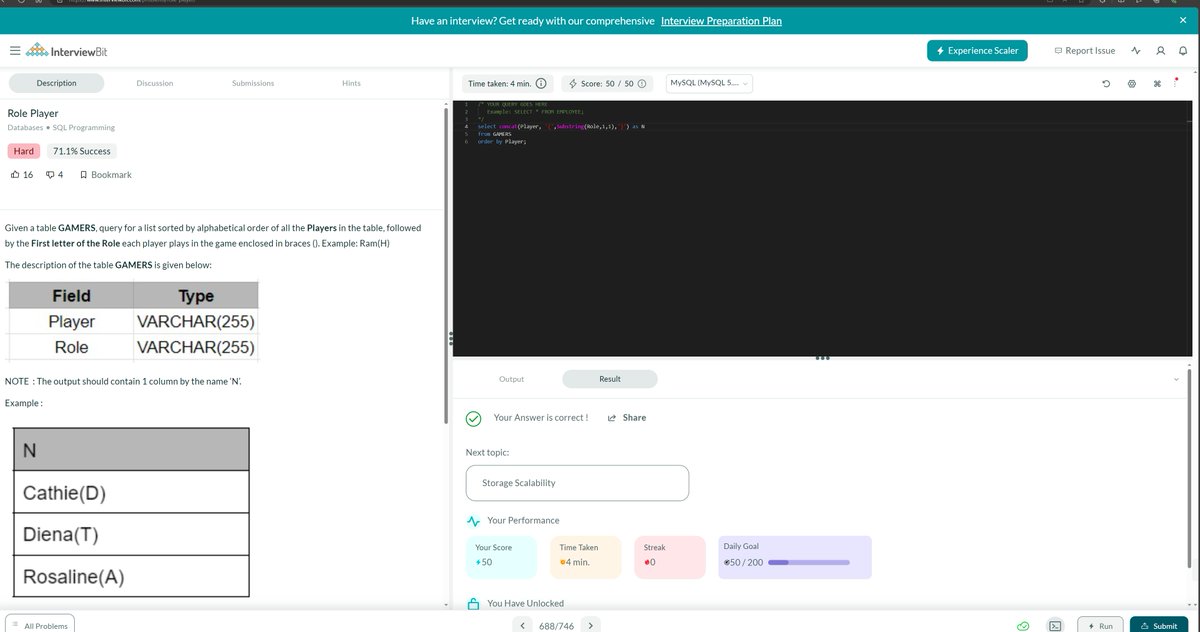This screenshot has height=632, width=1200.
Task: Open the notifications bell
Action: point(1182,51)
